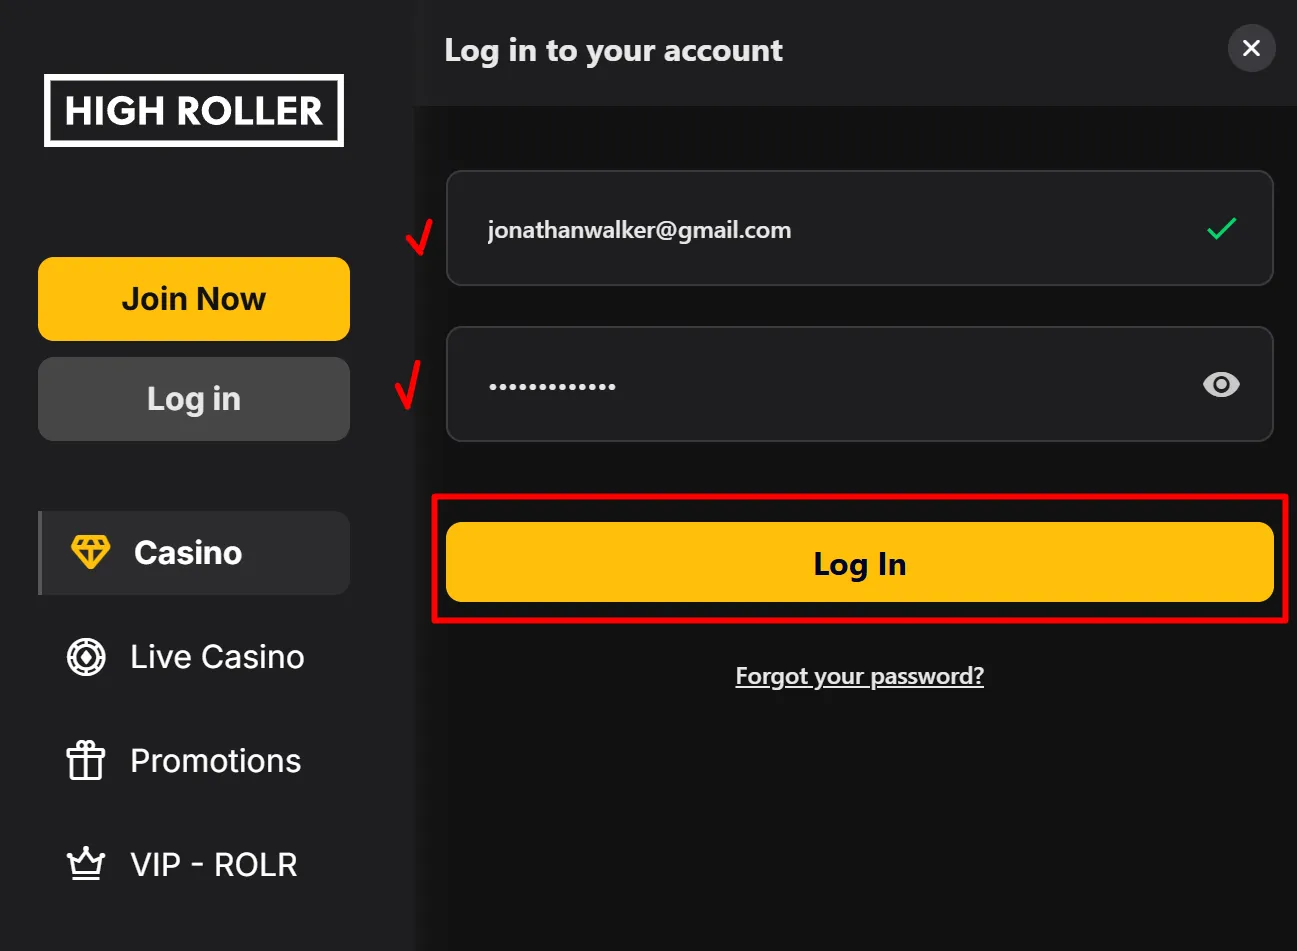Click the Live Casino chip icon
The height and width of the screenshot is (951, 1297).
point(86,657)
